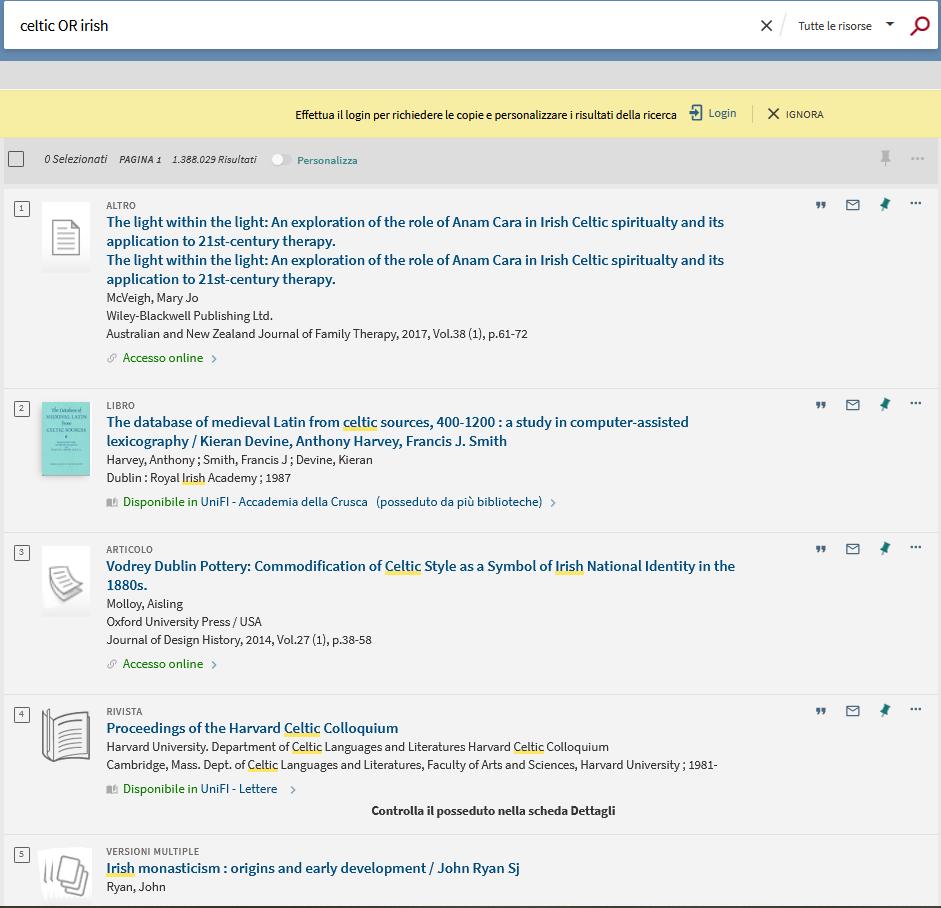This screenshot has width=941, height=908.
Task: Pin the Anam Cara article record
Action: 885,205
